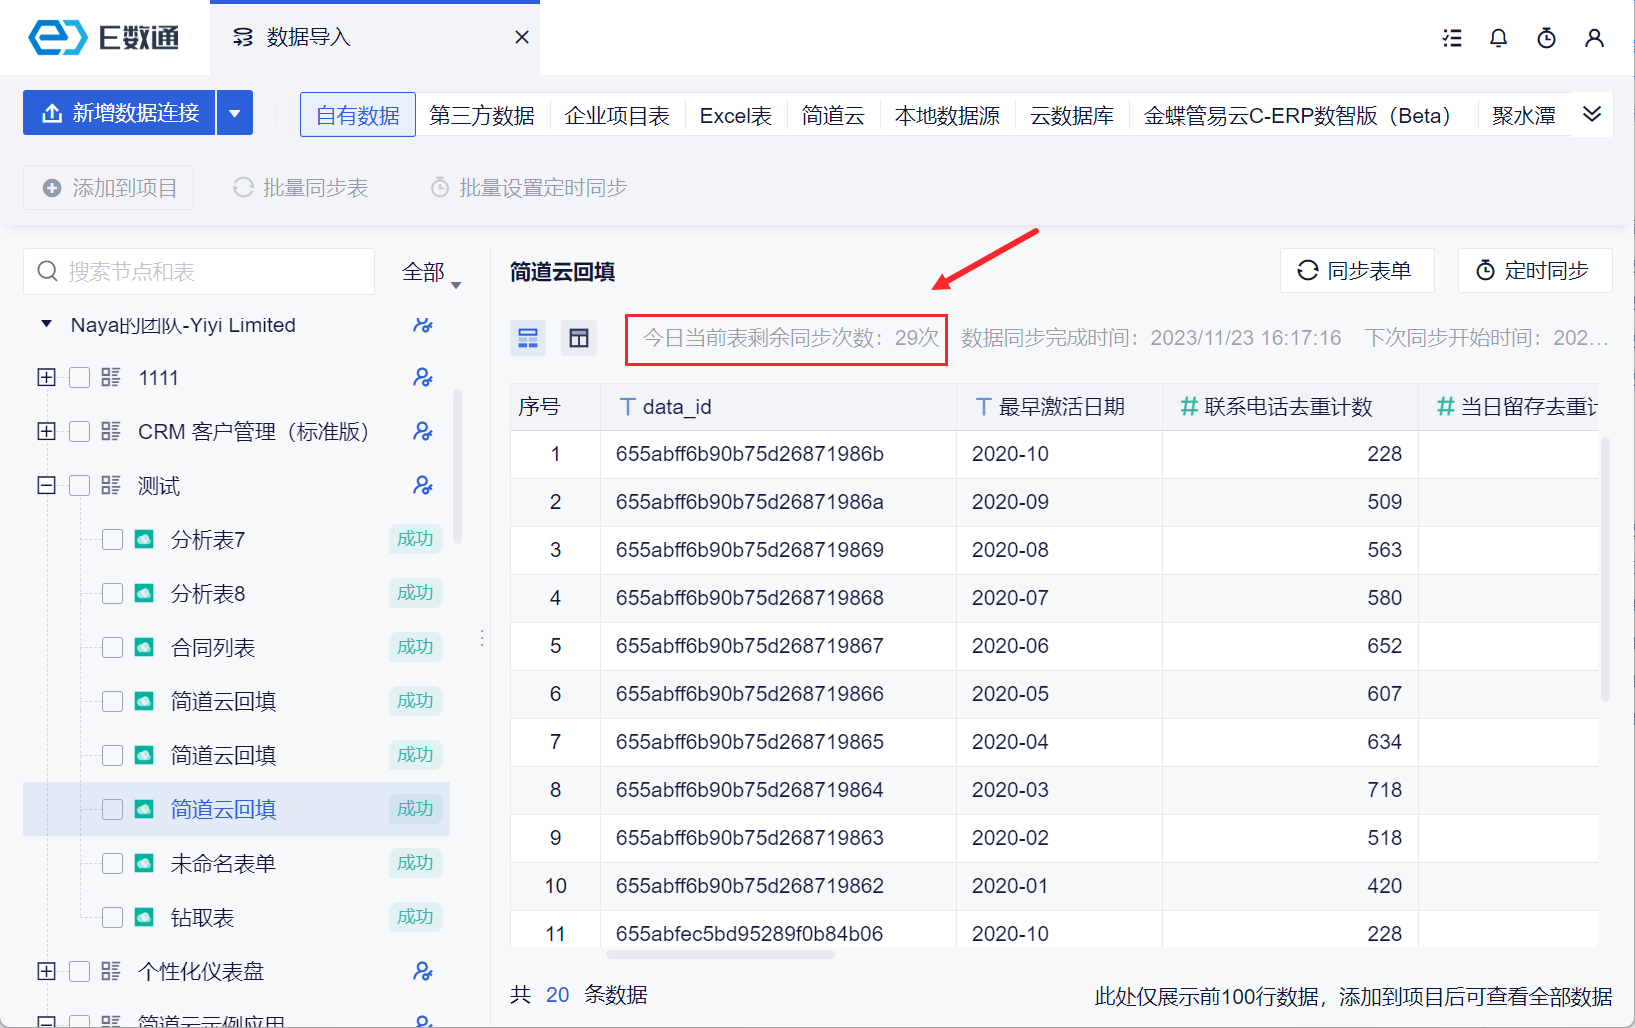Click the 定时同步 button

click(x=1535, y=271)
